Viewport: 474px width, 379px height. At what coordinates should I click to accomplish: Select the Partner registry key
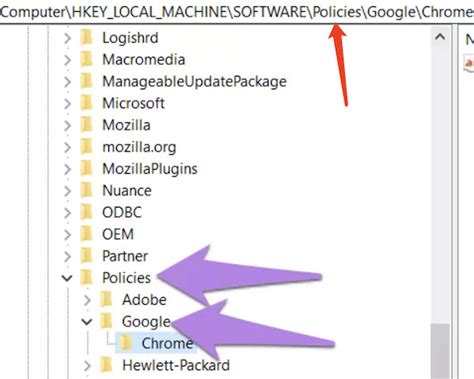click(x=125, y=256)
